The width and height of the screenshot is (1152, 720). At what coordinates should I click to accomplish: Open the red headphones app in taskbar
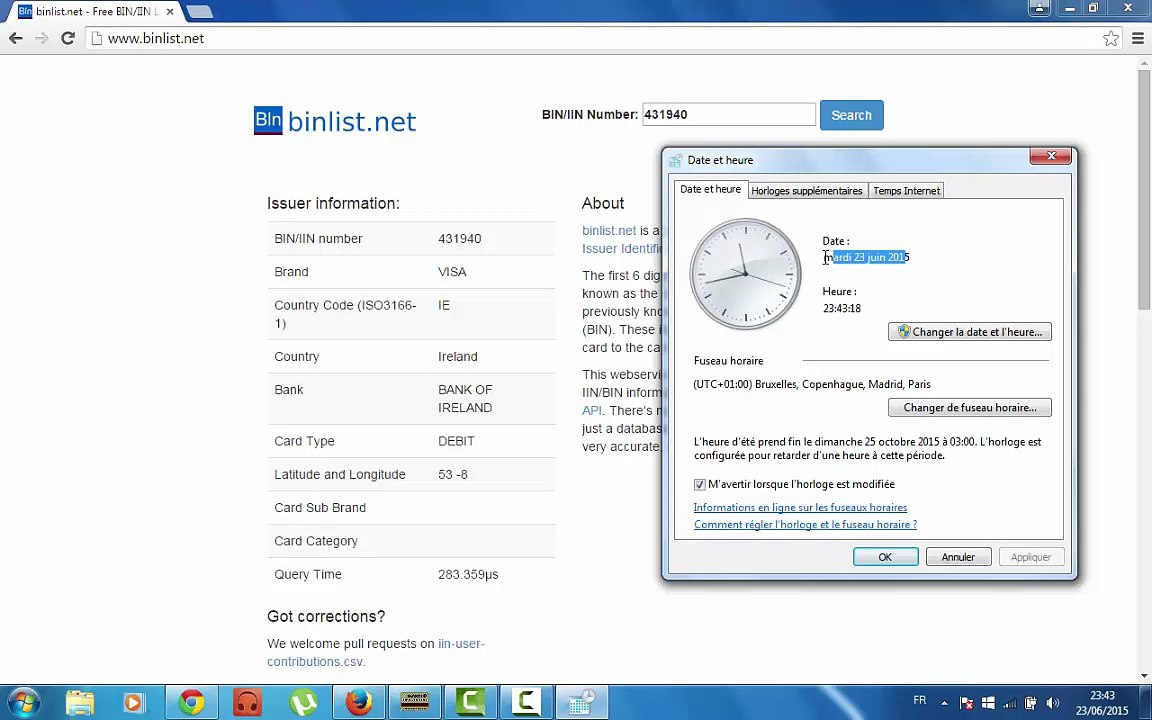click(248, 703)
